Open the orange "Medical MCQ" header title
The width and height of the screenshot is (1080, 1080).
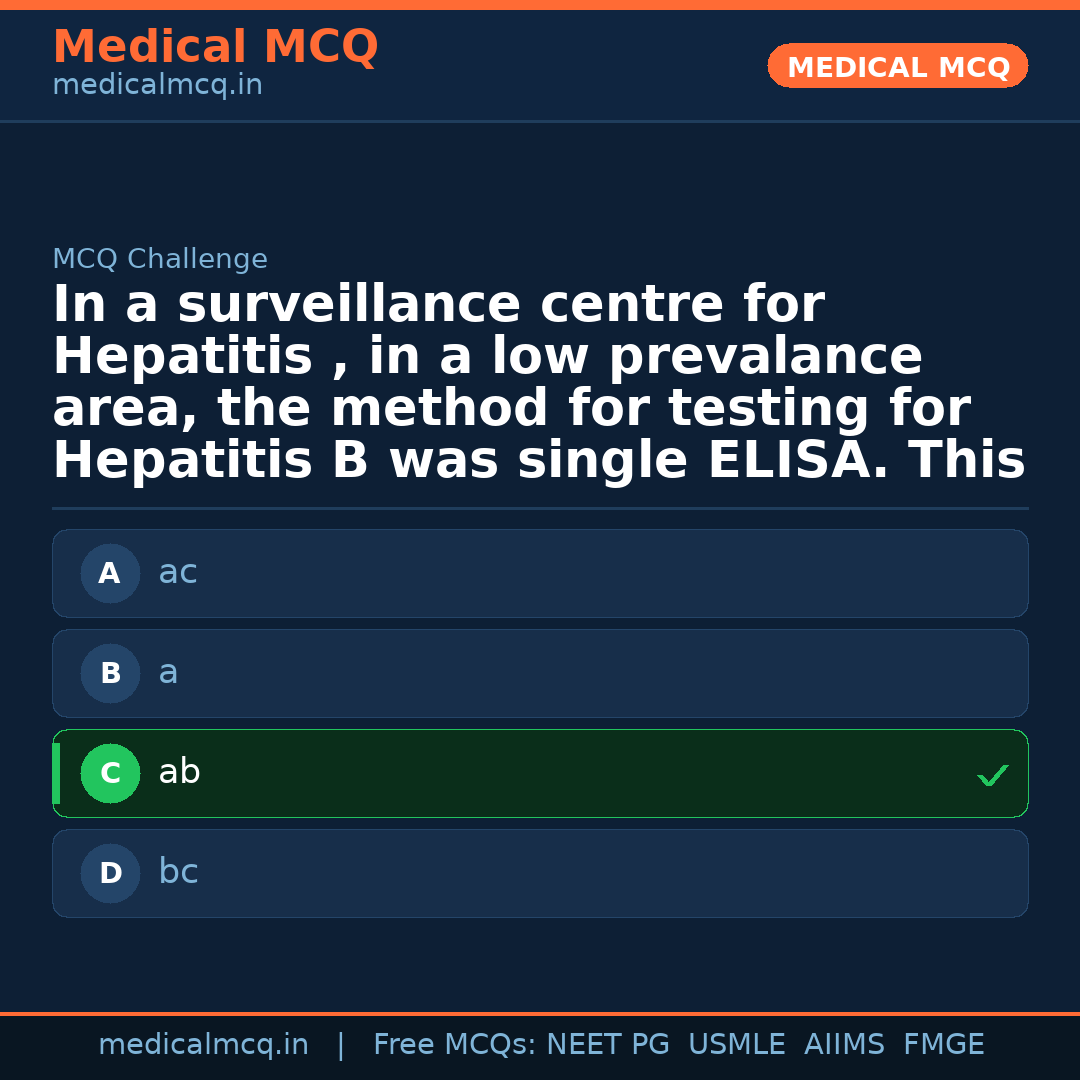(215, 47)
